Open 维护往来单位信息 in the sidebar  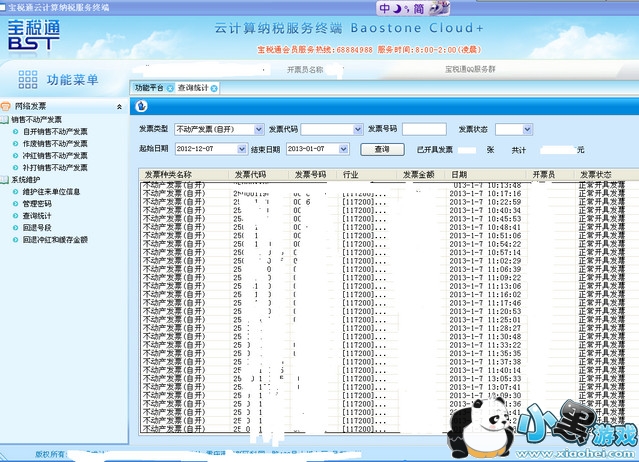point(51,191)
